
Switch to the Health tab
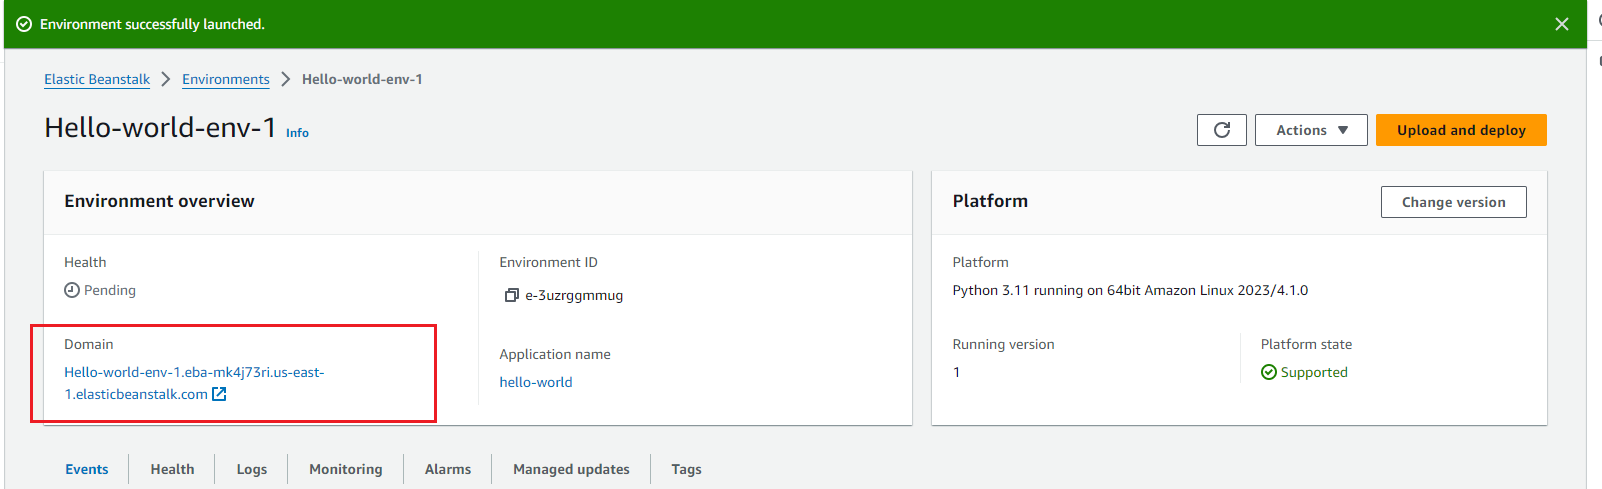pyautogui.click(x=172, y=469)
